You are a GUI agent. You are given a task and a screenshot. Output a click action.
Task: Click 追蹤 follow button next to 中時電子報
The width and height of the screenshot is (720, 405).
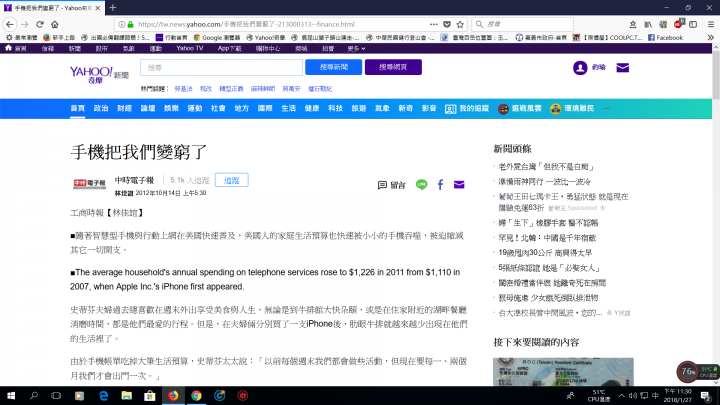[x=231, y=180]
